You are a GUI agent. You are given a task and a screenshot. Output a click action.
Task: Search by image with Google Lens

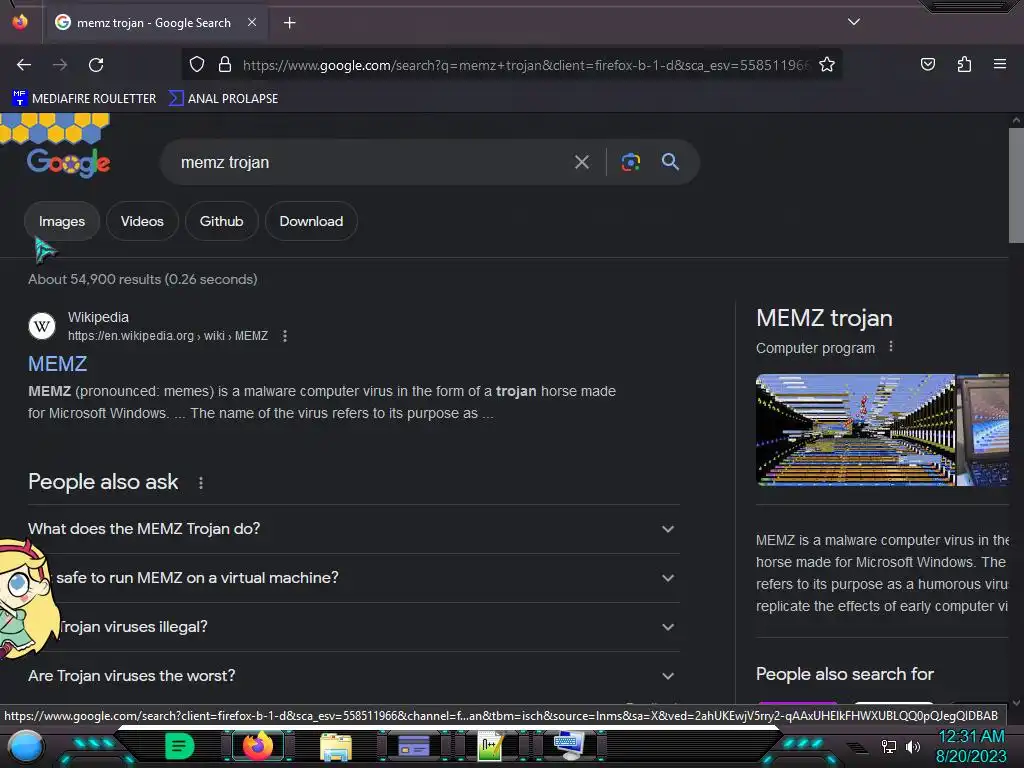630,162
